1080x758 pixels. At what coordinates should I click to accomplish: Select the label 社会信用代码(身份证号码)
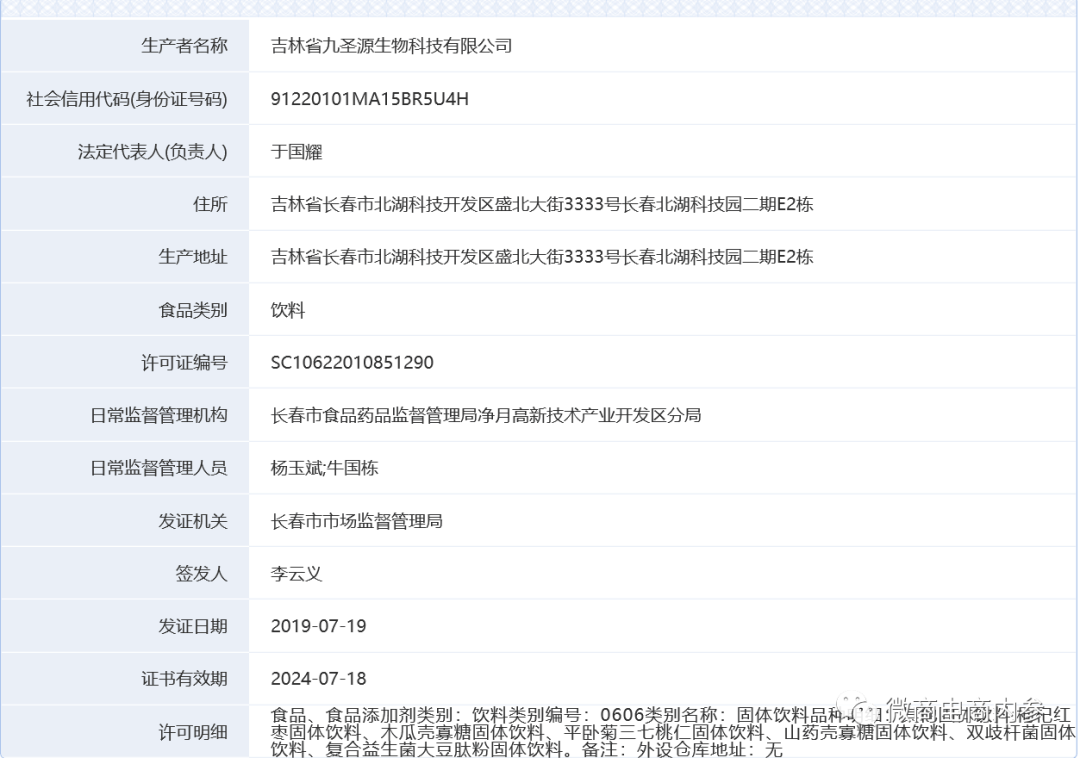(x=127, y=98)
